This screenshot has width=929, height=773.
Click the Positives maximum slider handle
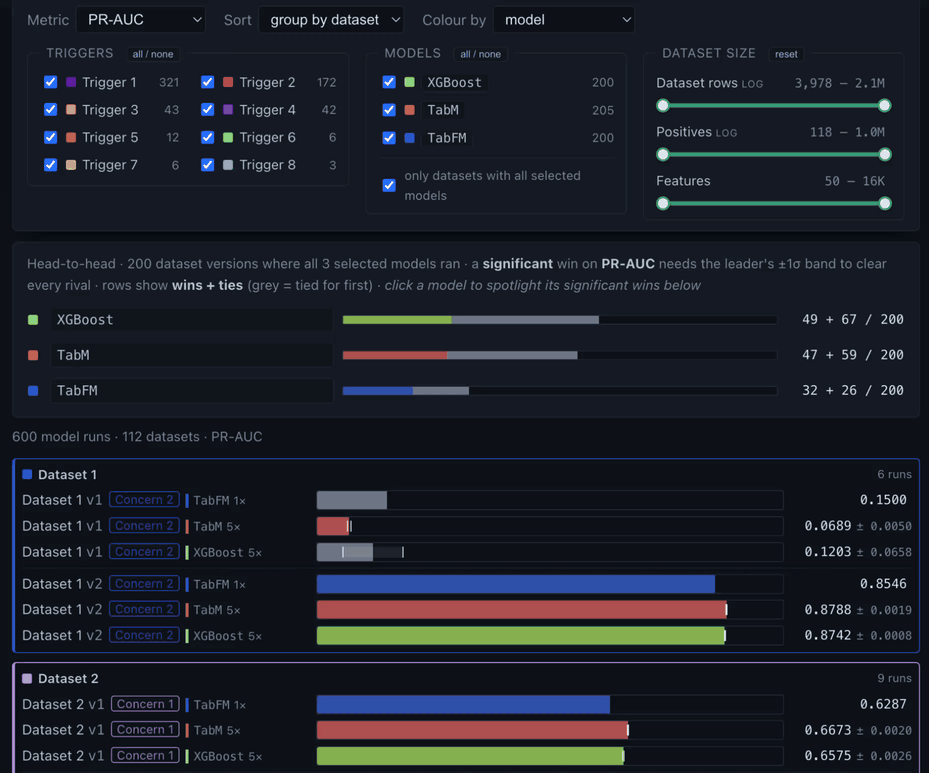[x=885, y=155]
